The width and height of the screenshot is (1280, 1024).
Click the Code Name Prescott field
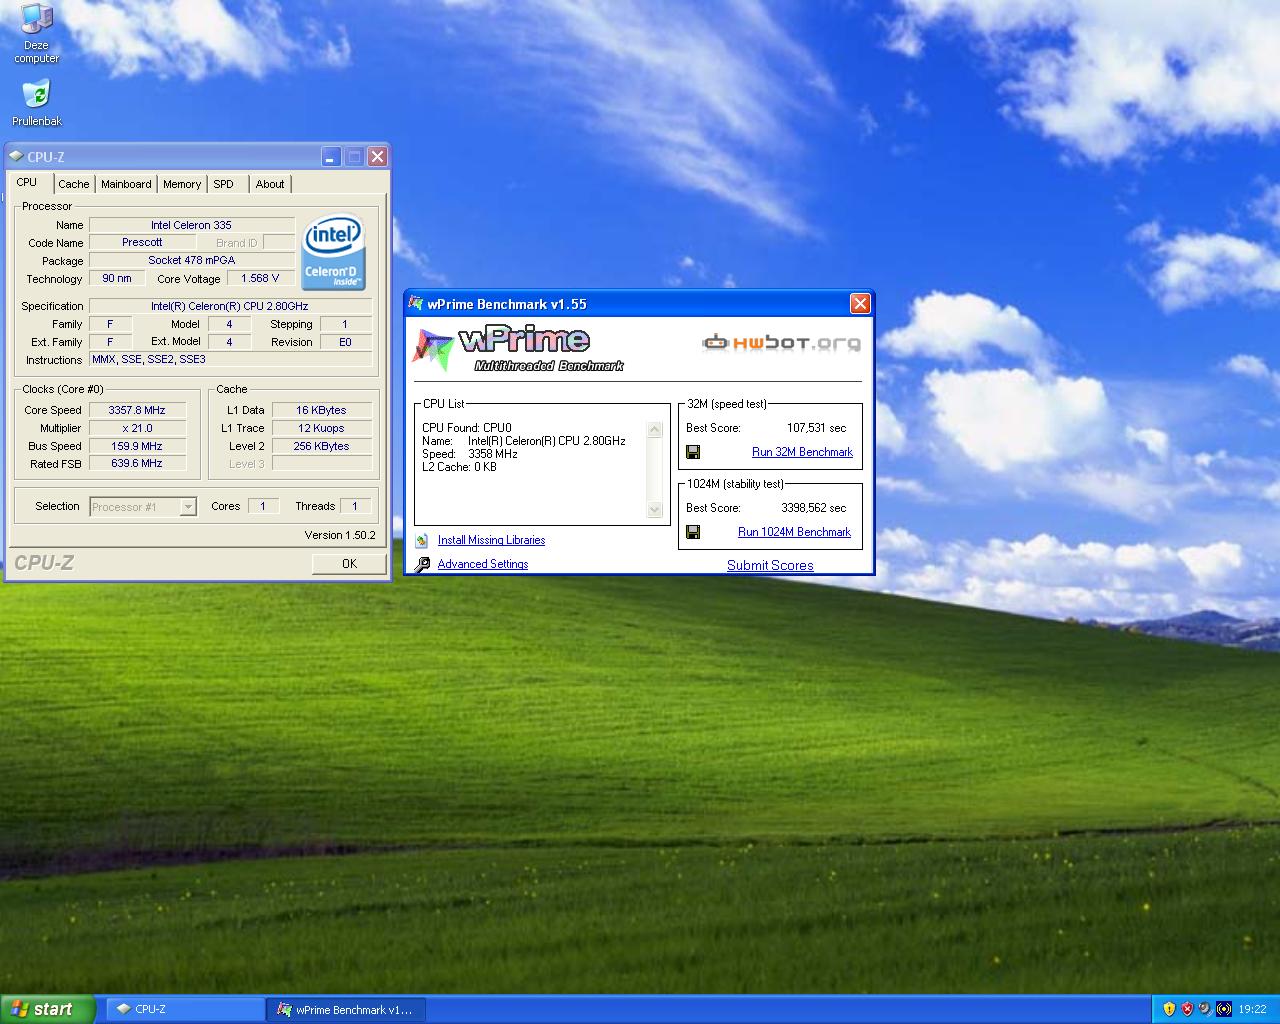(x=142, y=242)
